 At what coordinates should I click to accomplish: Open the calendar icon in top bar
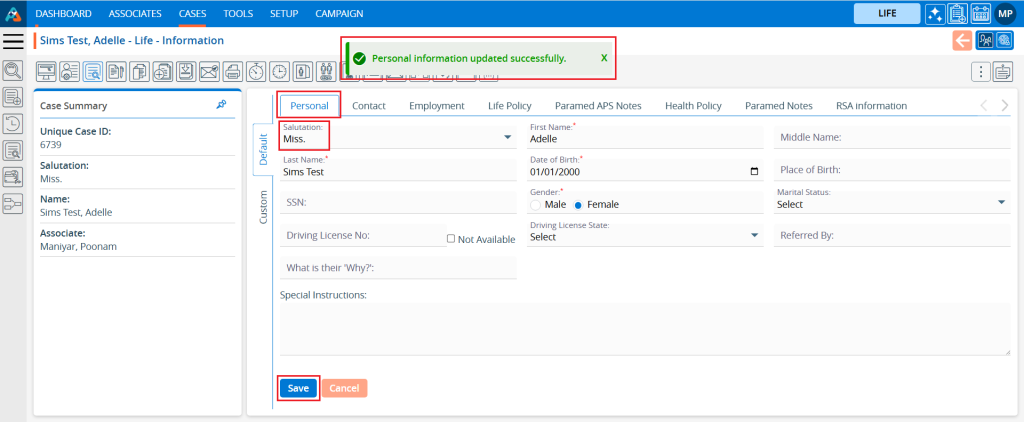(980, 14)
